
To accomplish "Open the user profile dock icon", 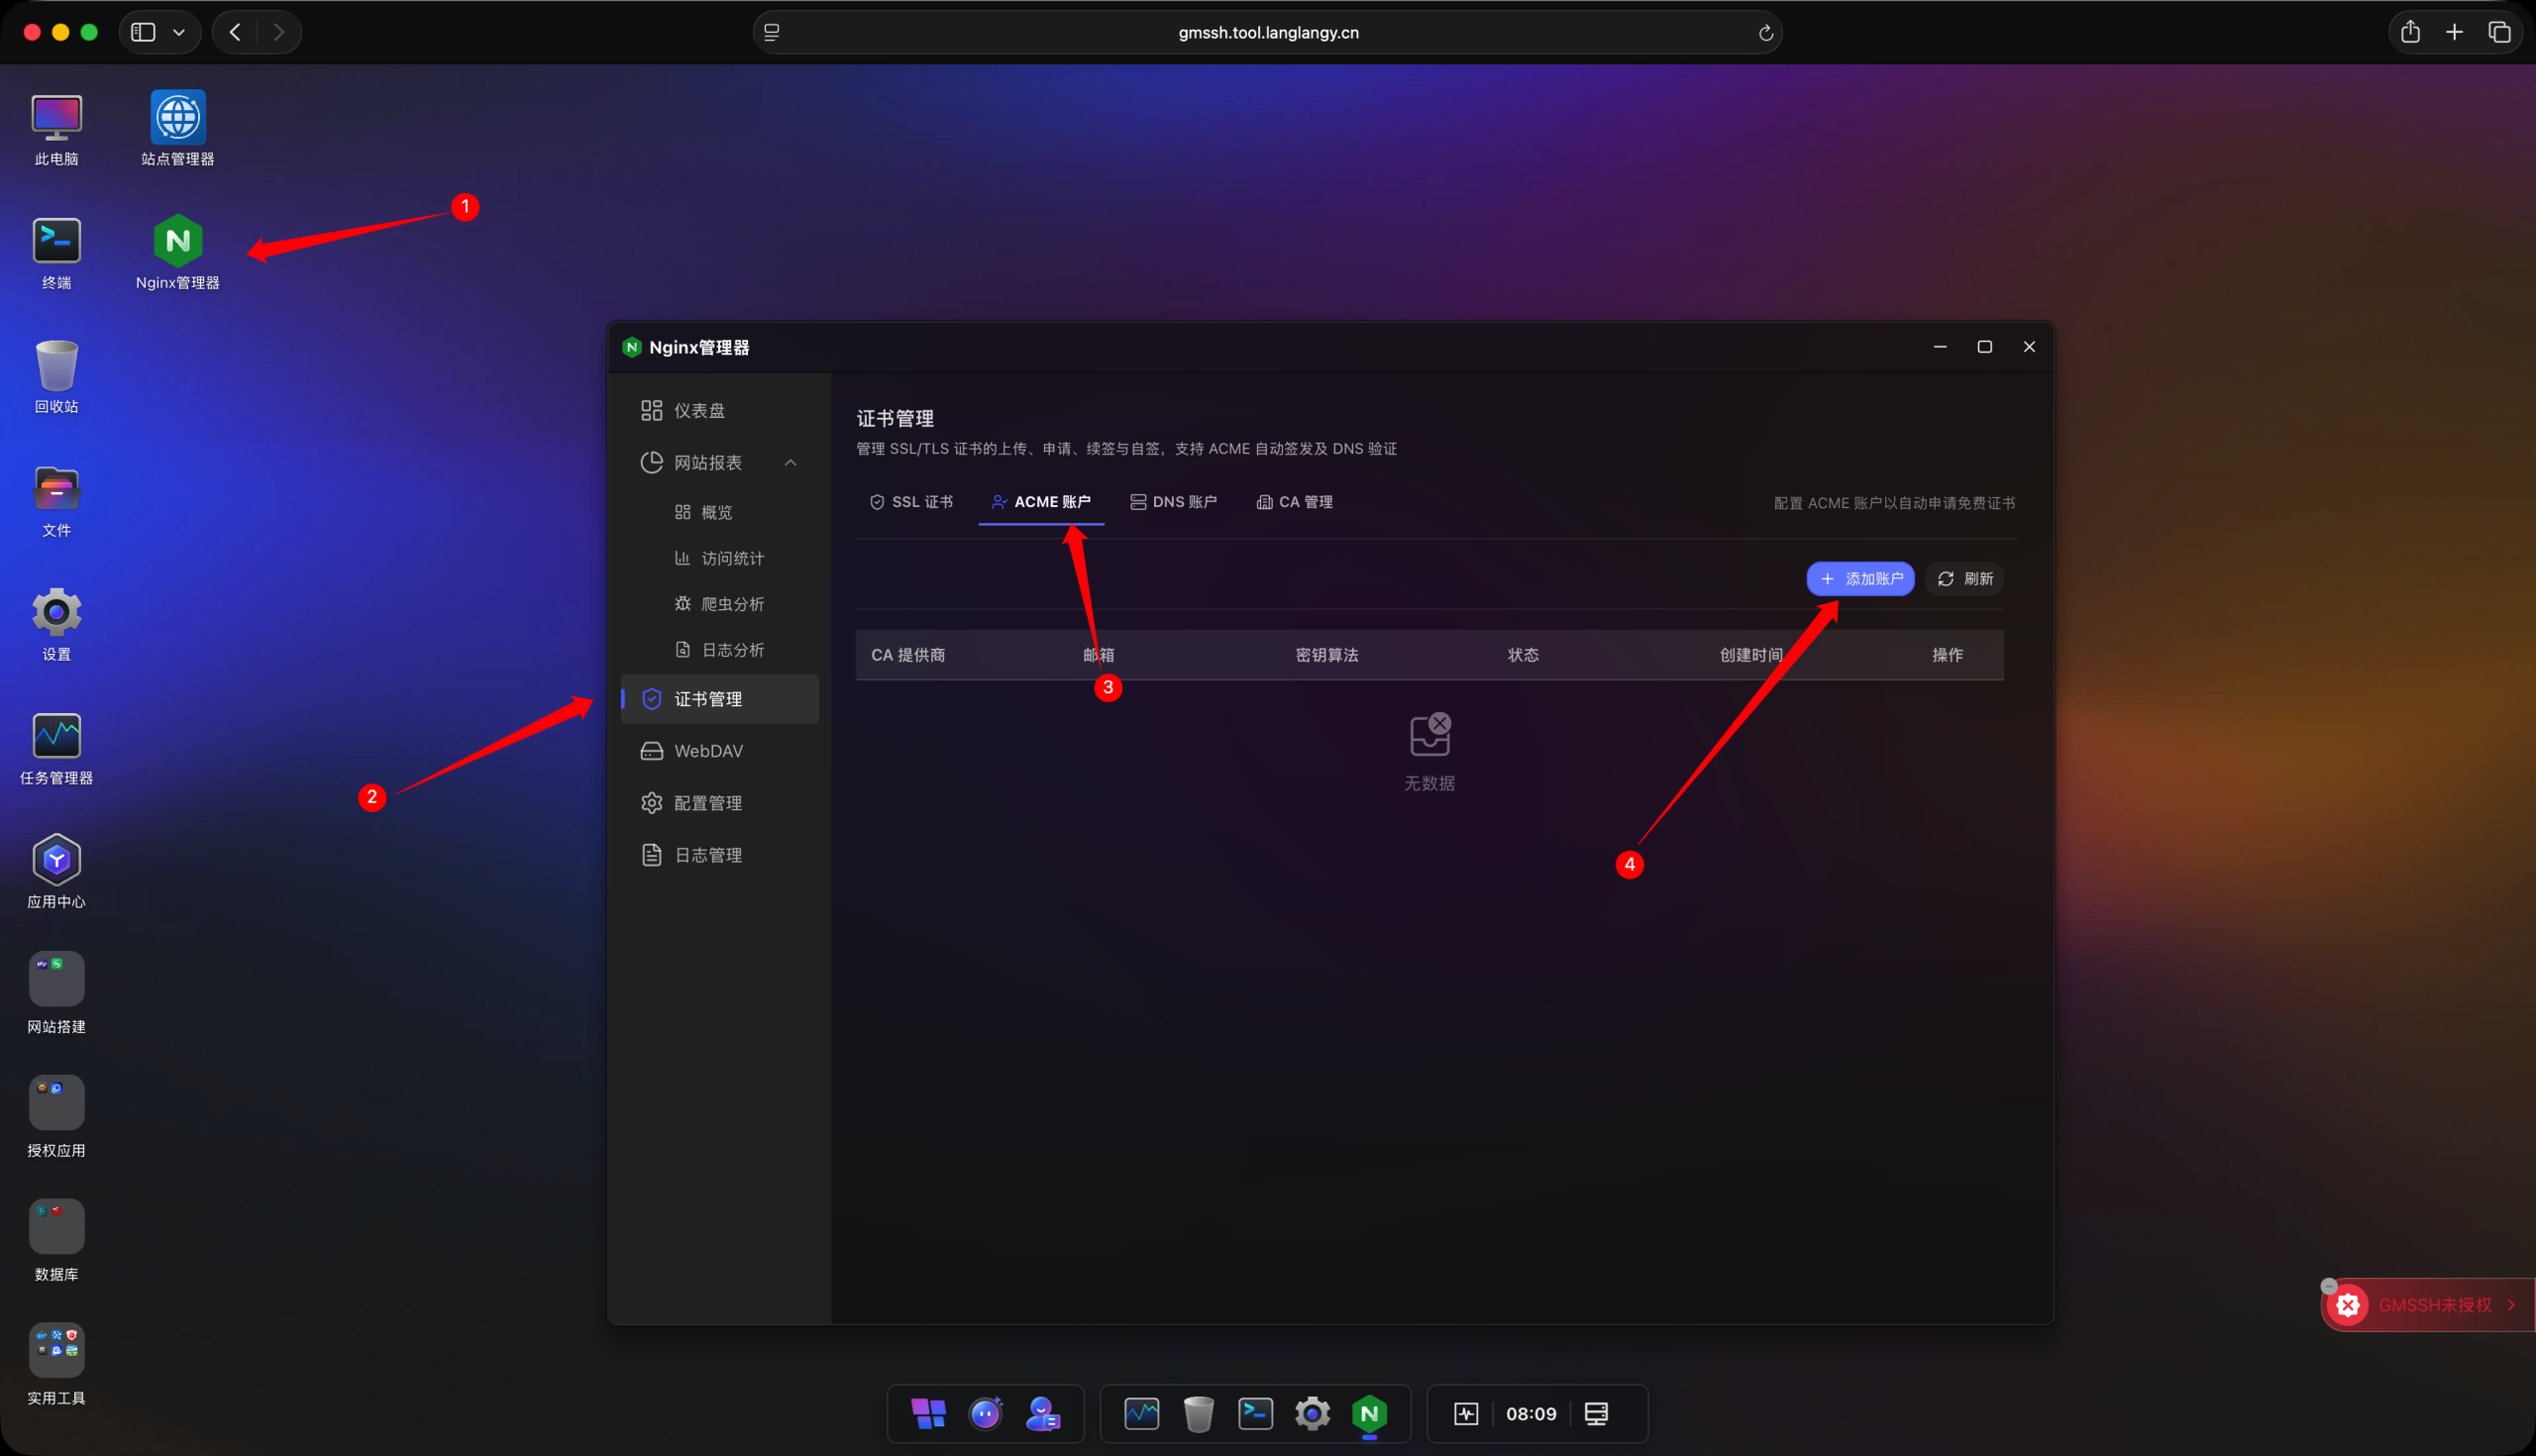I will tap(1043, 1414).
